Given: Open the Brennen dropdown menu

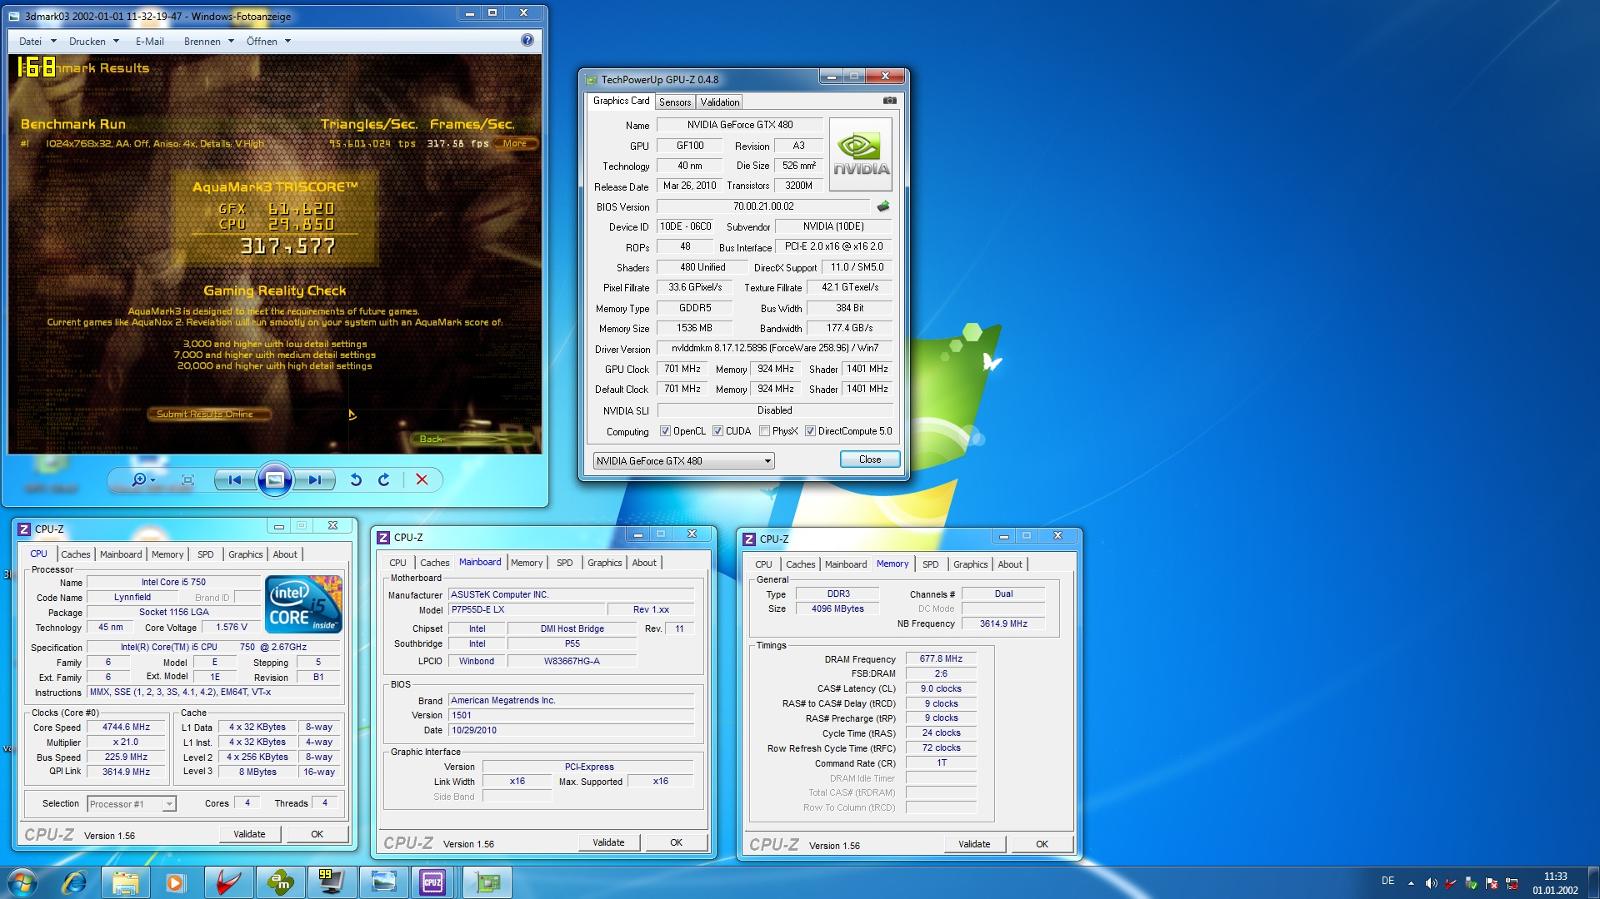Looking at the screenshot, I should pyautogui.click(x=208, y=41).
